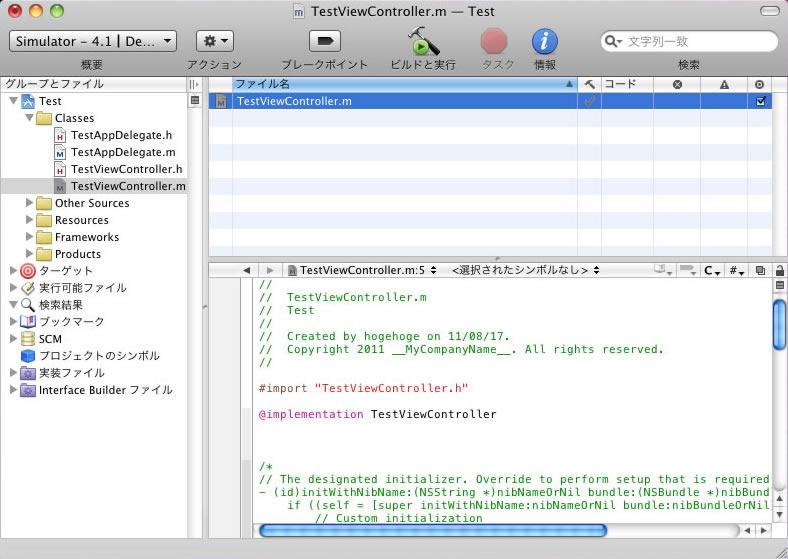Expand the ターゲット group
The image size is (788, 559).
14,271
